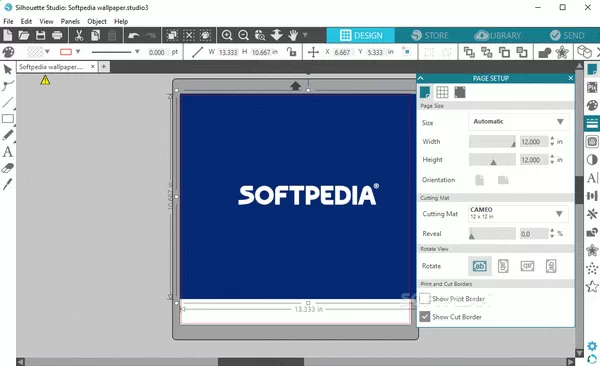Image resolution: width=600 pixels, height=366 pixels.
Task: Open the File menu
Action: tap(8, 21)
